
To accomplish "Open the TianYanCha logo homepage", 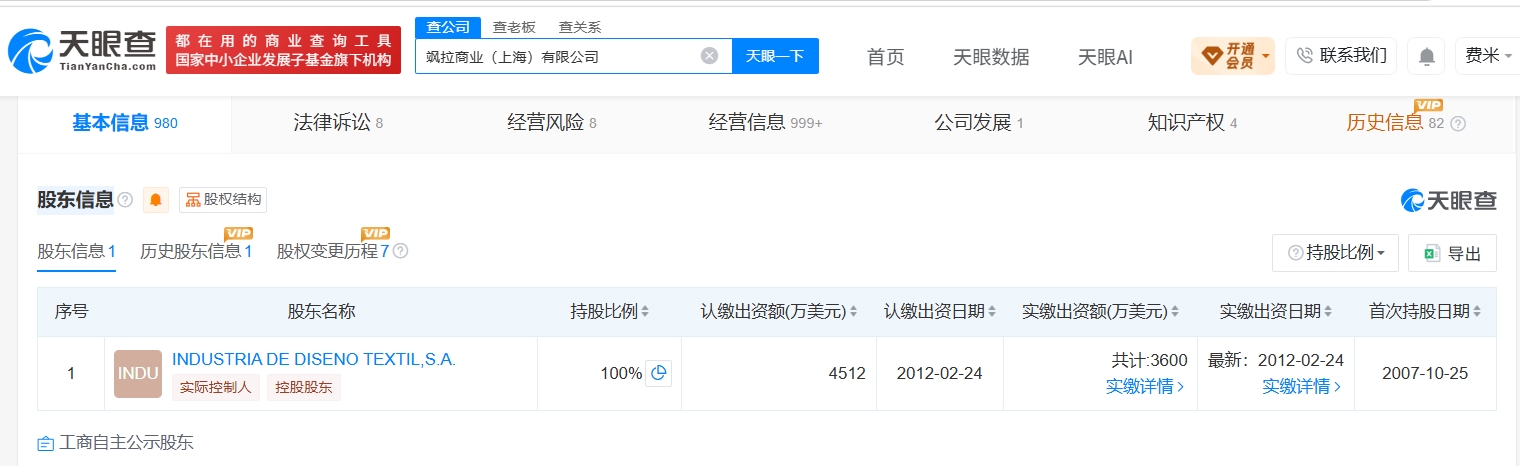I will [x=82, y=49].
